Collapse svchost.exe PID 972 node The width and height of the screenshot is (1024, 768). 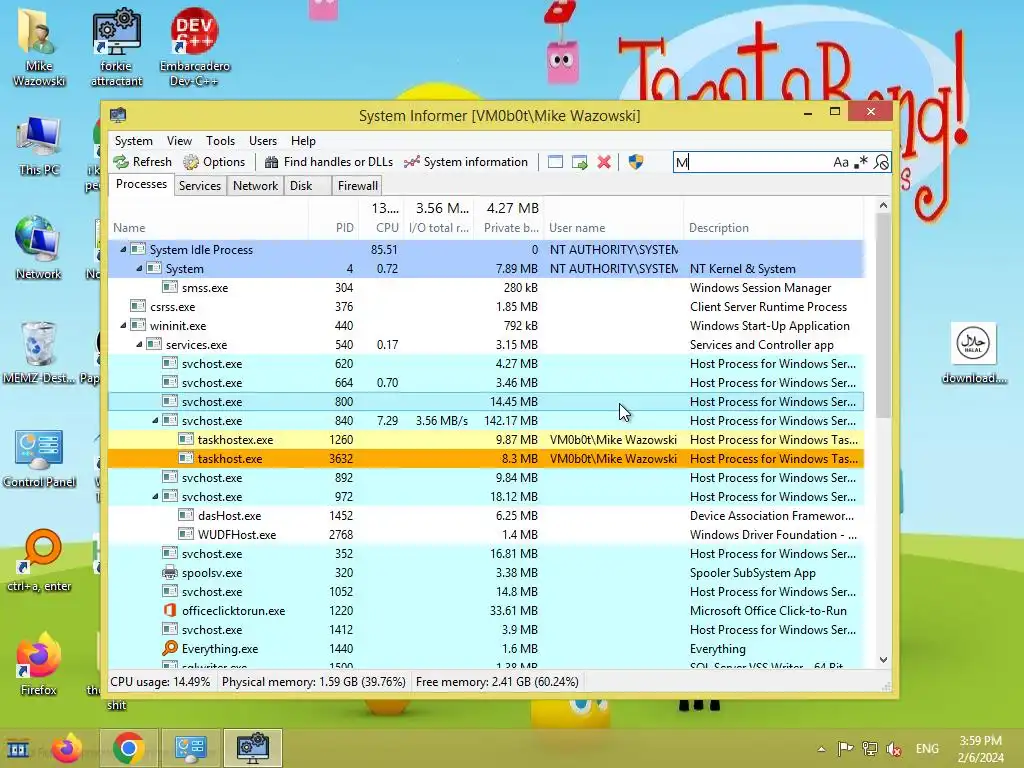pyautogui.click(x=155, y=496)
